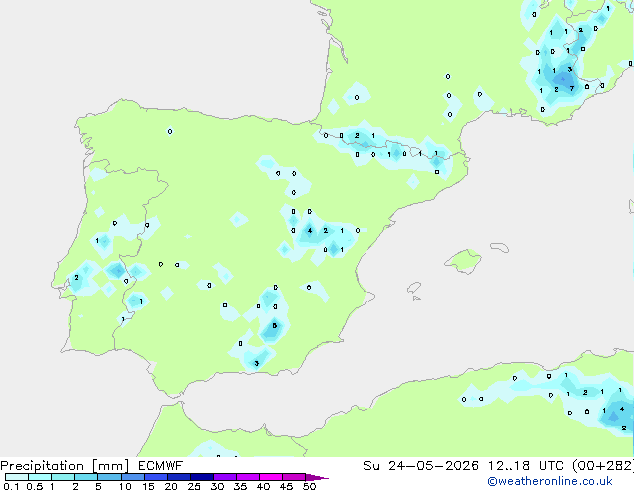Image resolution: width=634 pixels, height=490 pixels.
Task: Click the 'Su 24-05-2026' date text
Action: 421,466
